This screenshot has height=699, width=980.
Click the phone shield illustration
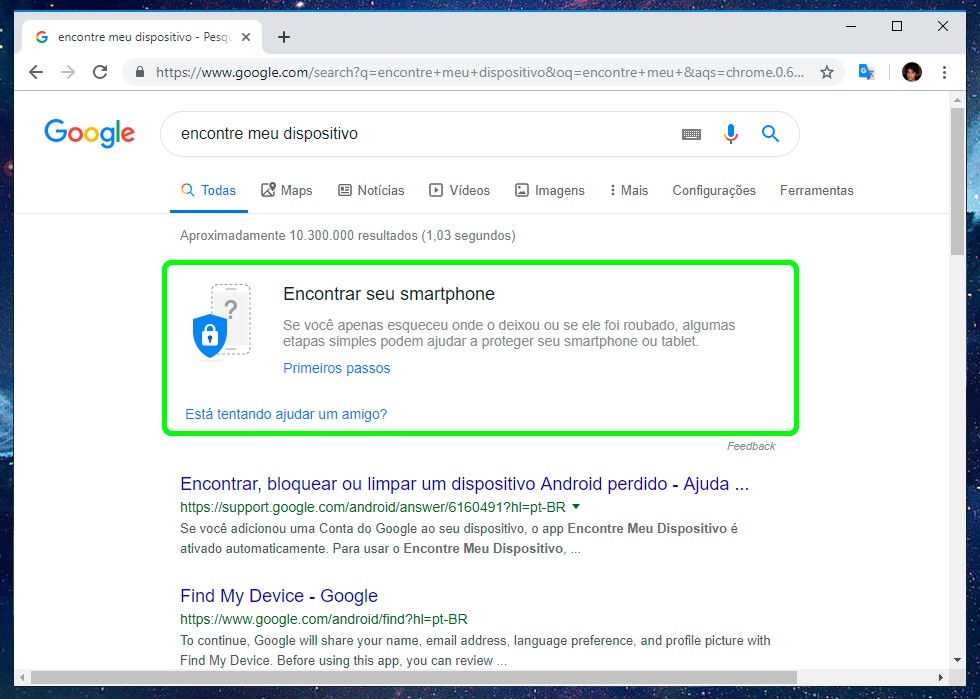click(222, 321)
